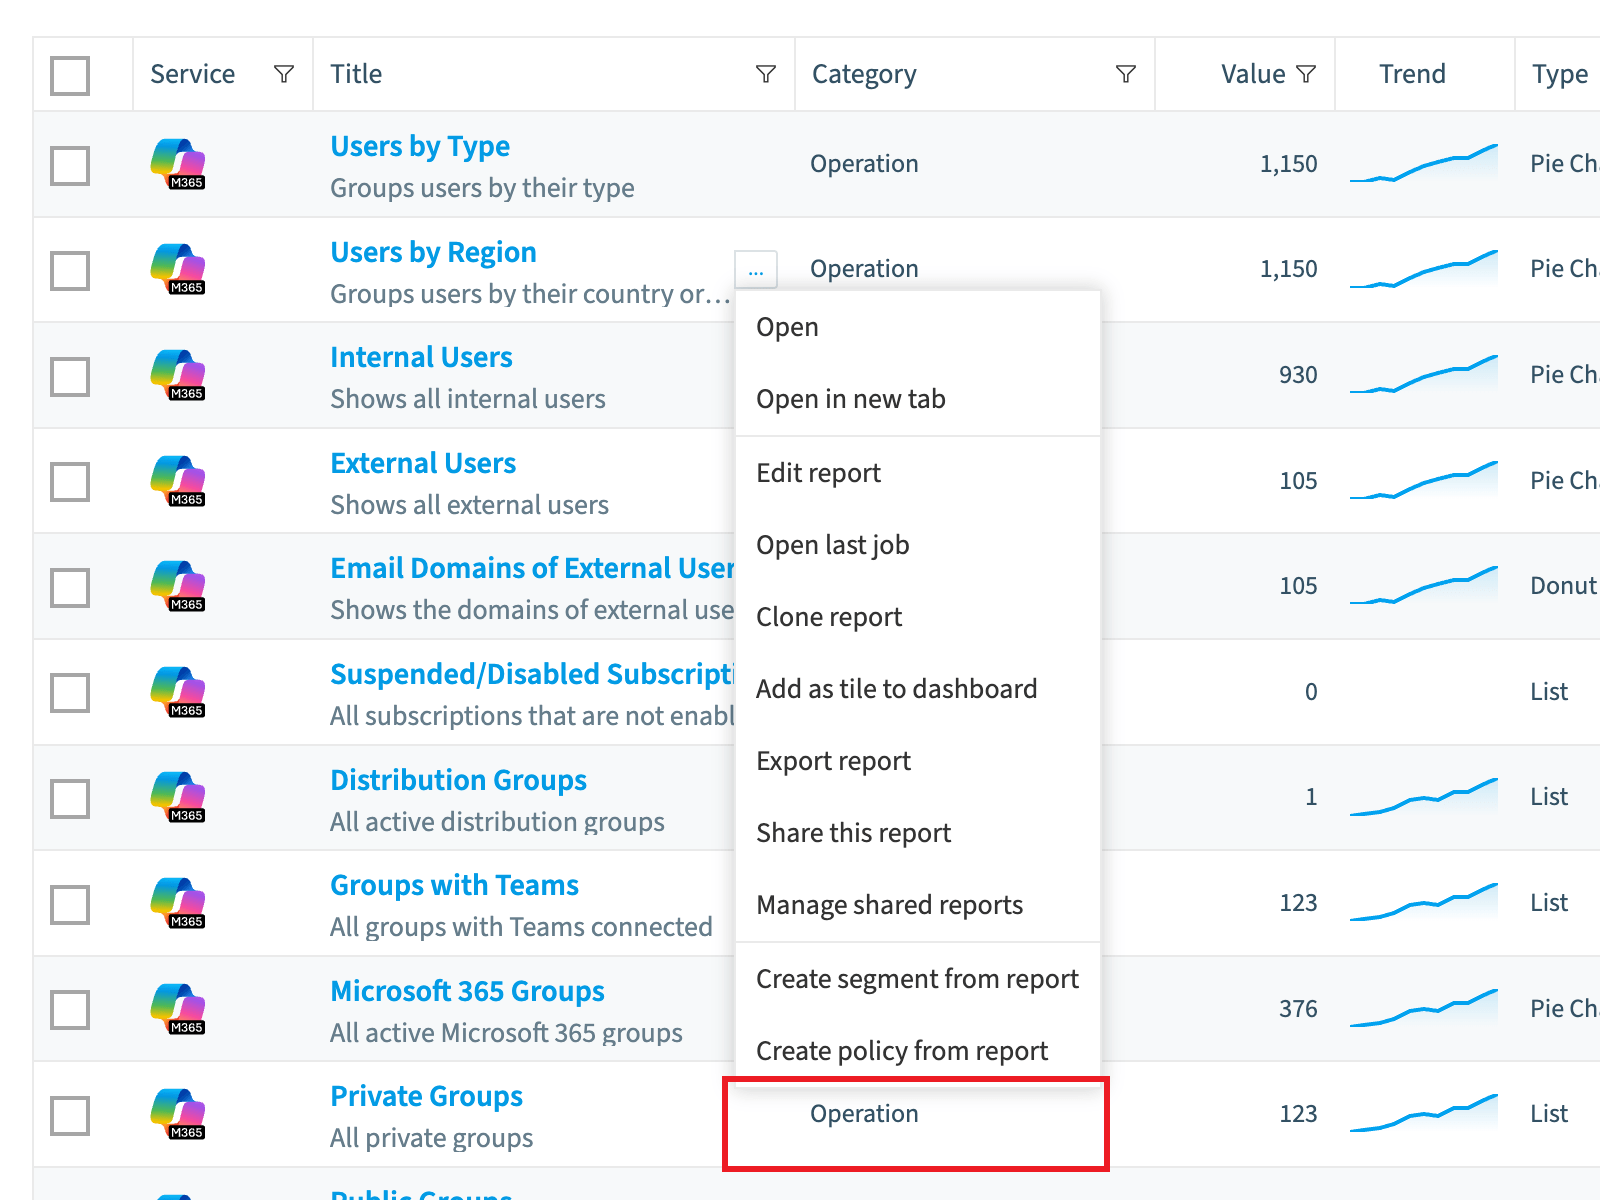Select Create segment from report
The height and width of the screenshot is (1200, 1600).
[x=918, y=979]
